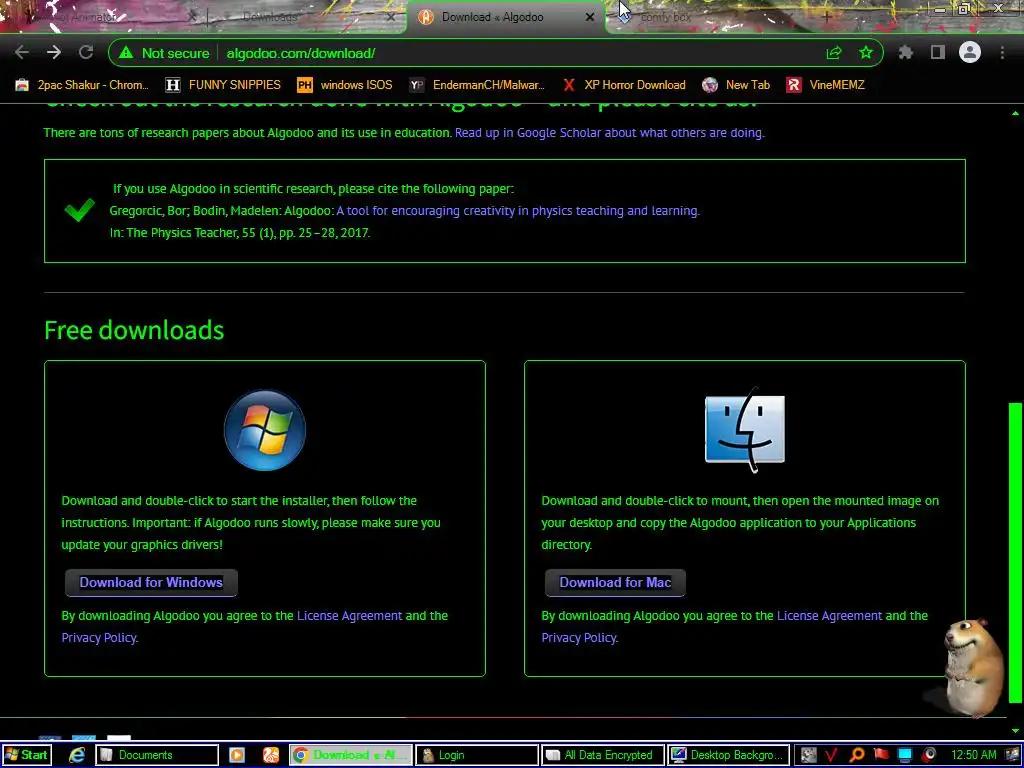Open the Gregorcic and Bodin paper link
The width and height of the screenshot is (1024, 768).
coord(518,211)
